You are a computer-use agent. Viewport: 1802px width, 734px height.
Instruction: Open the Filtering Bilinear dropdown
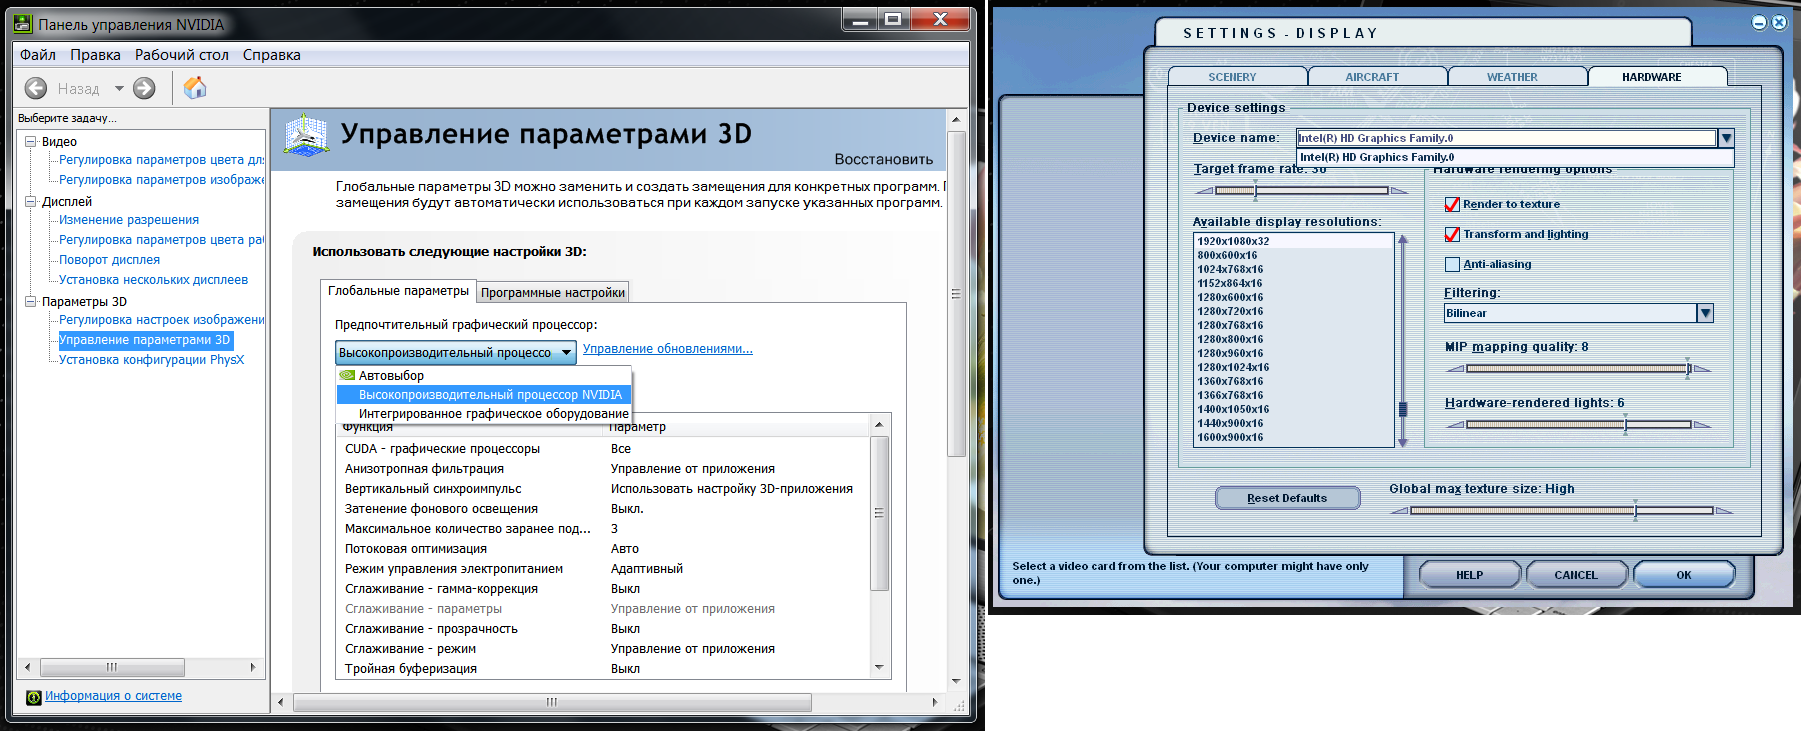point(1578,313)
